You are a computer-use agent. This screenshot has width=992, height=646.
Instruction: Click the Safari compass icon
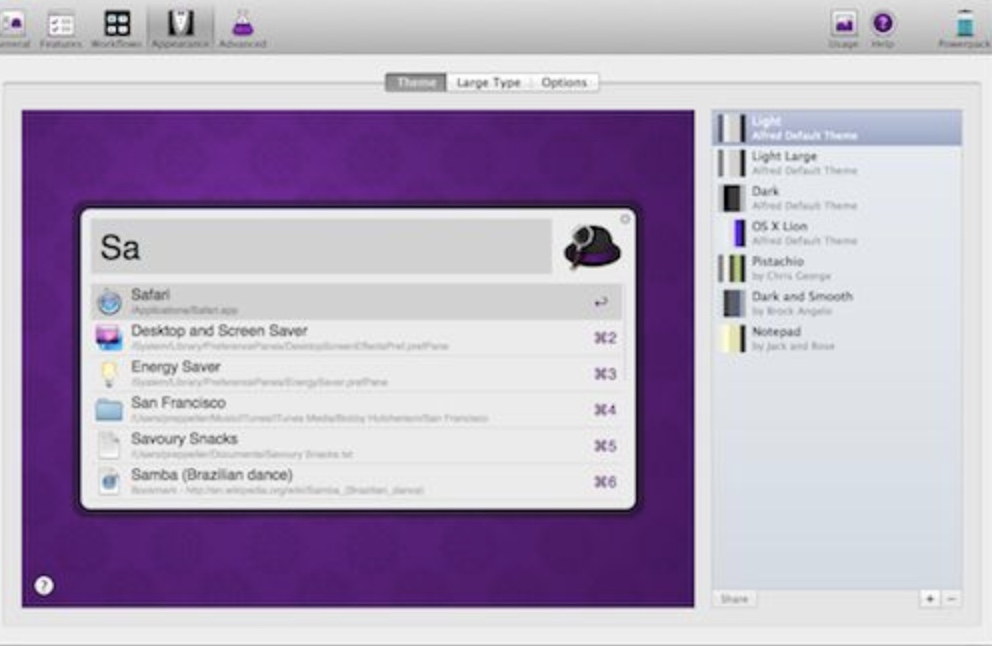(109, 302)
